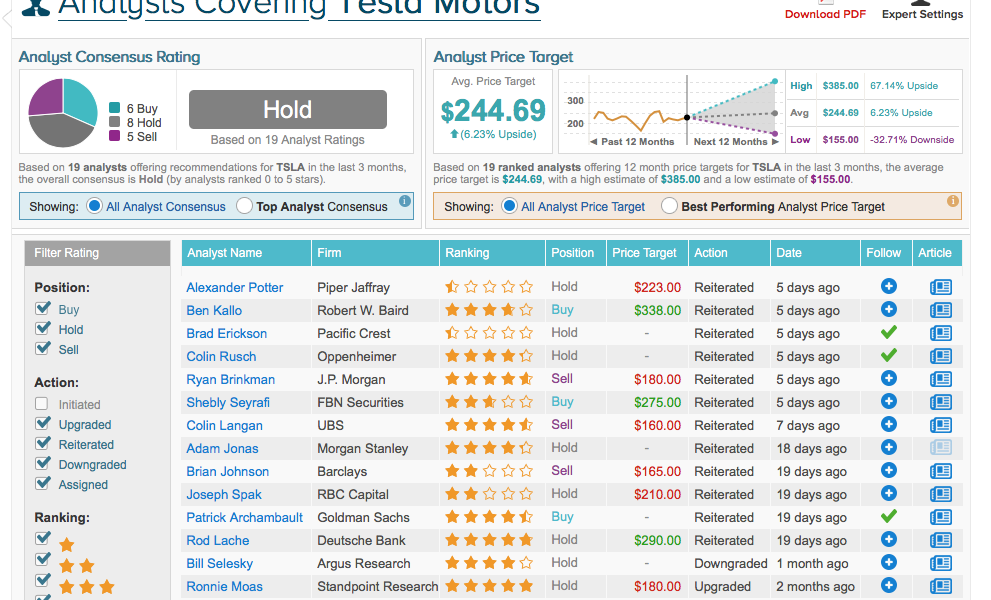Click the gray Hold consensus button
The image size is (991, 600).
(288, 109)
